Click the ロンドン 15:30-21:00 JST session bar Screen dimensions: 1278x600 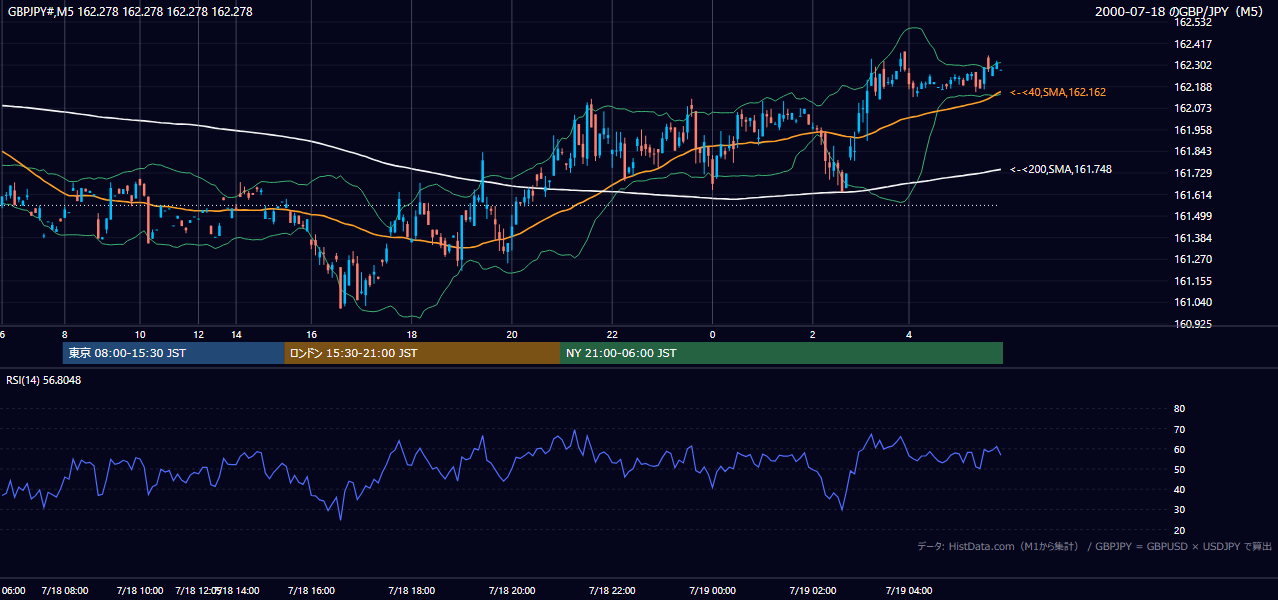pyautogui.click(x=422, y=353)
